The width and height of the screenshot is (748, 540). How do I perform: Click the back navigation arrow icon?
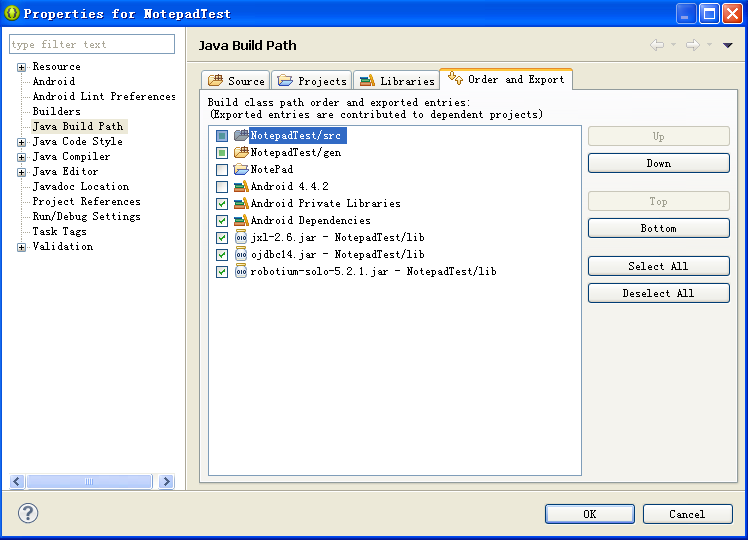[657, 45]
